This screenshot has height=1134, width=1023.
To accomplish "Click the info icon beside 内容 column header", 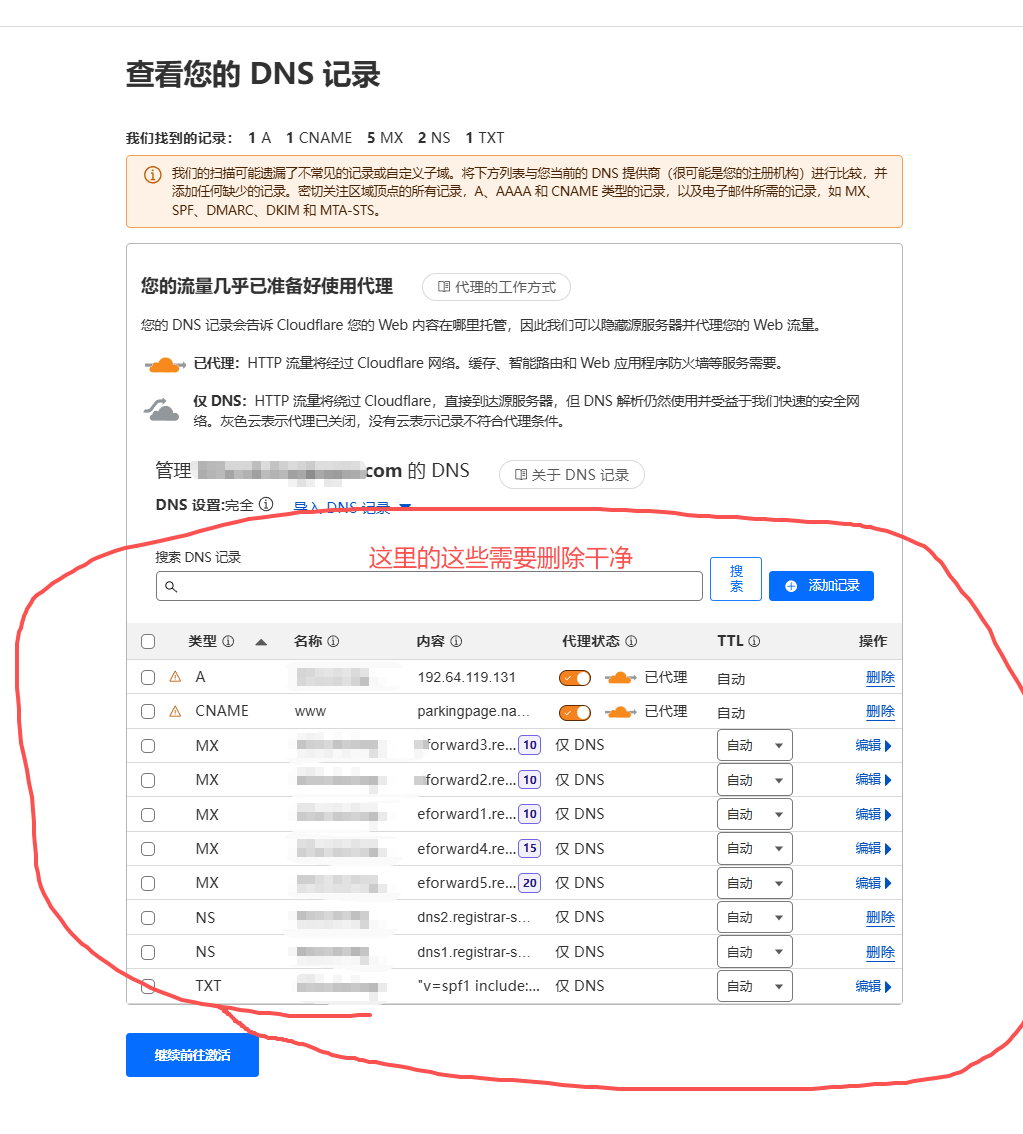I will coord(457,641).
